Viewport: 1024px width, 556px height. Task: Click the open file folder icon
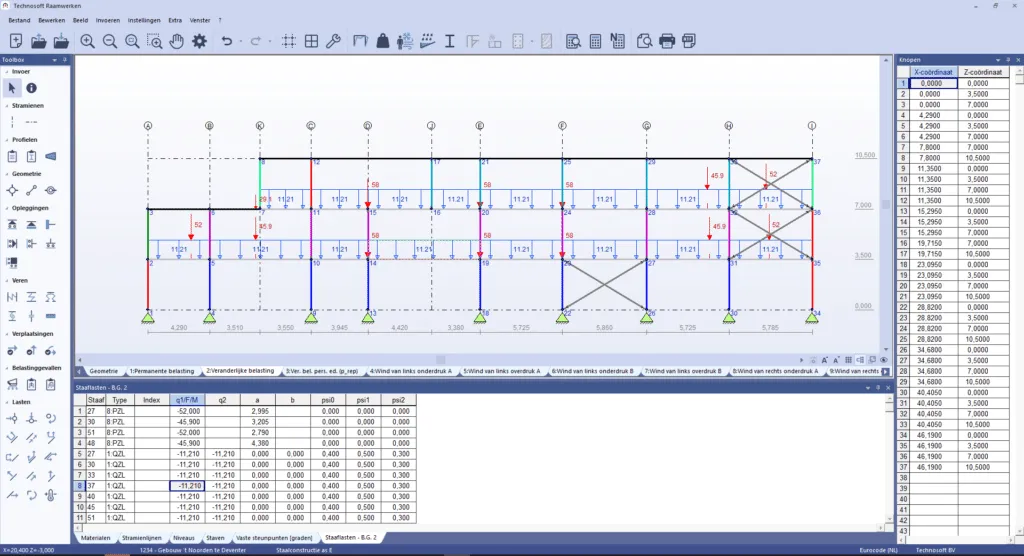[x=39, y=41]
